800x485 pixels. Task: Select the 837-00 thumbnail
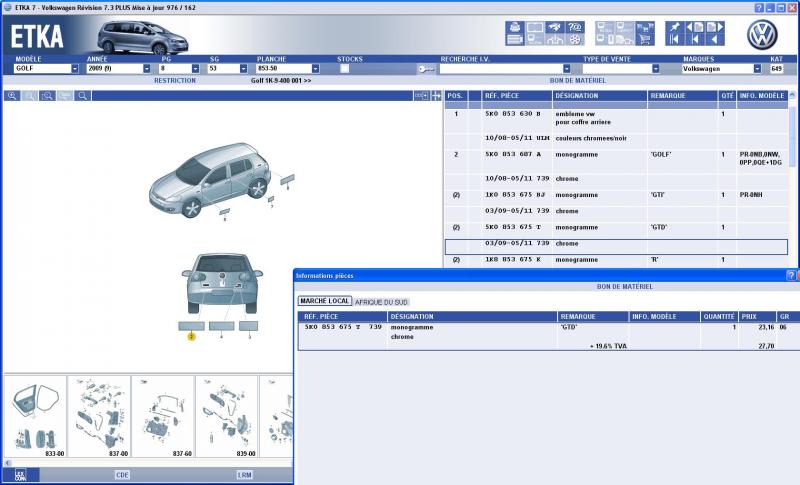(99, 417)
